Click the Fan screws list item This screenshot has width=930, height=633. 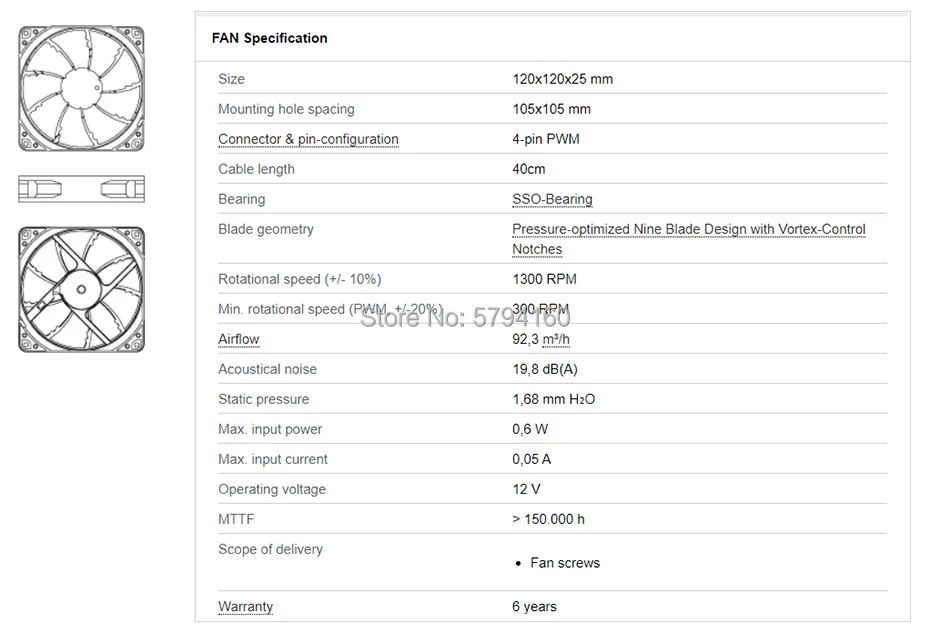coord(565,563)
